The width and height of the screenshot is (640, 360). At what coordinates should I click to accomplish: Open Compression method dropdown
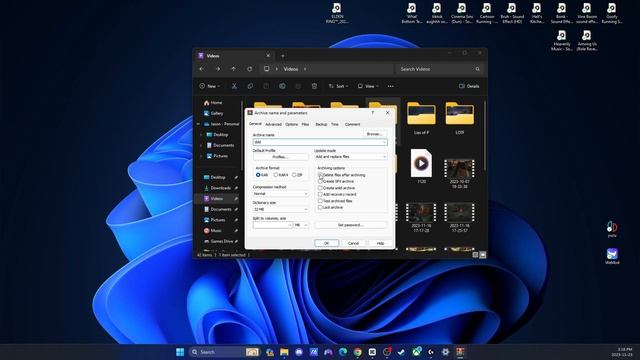tap(306, 193)
